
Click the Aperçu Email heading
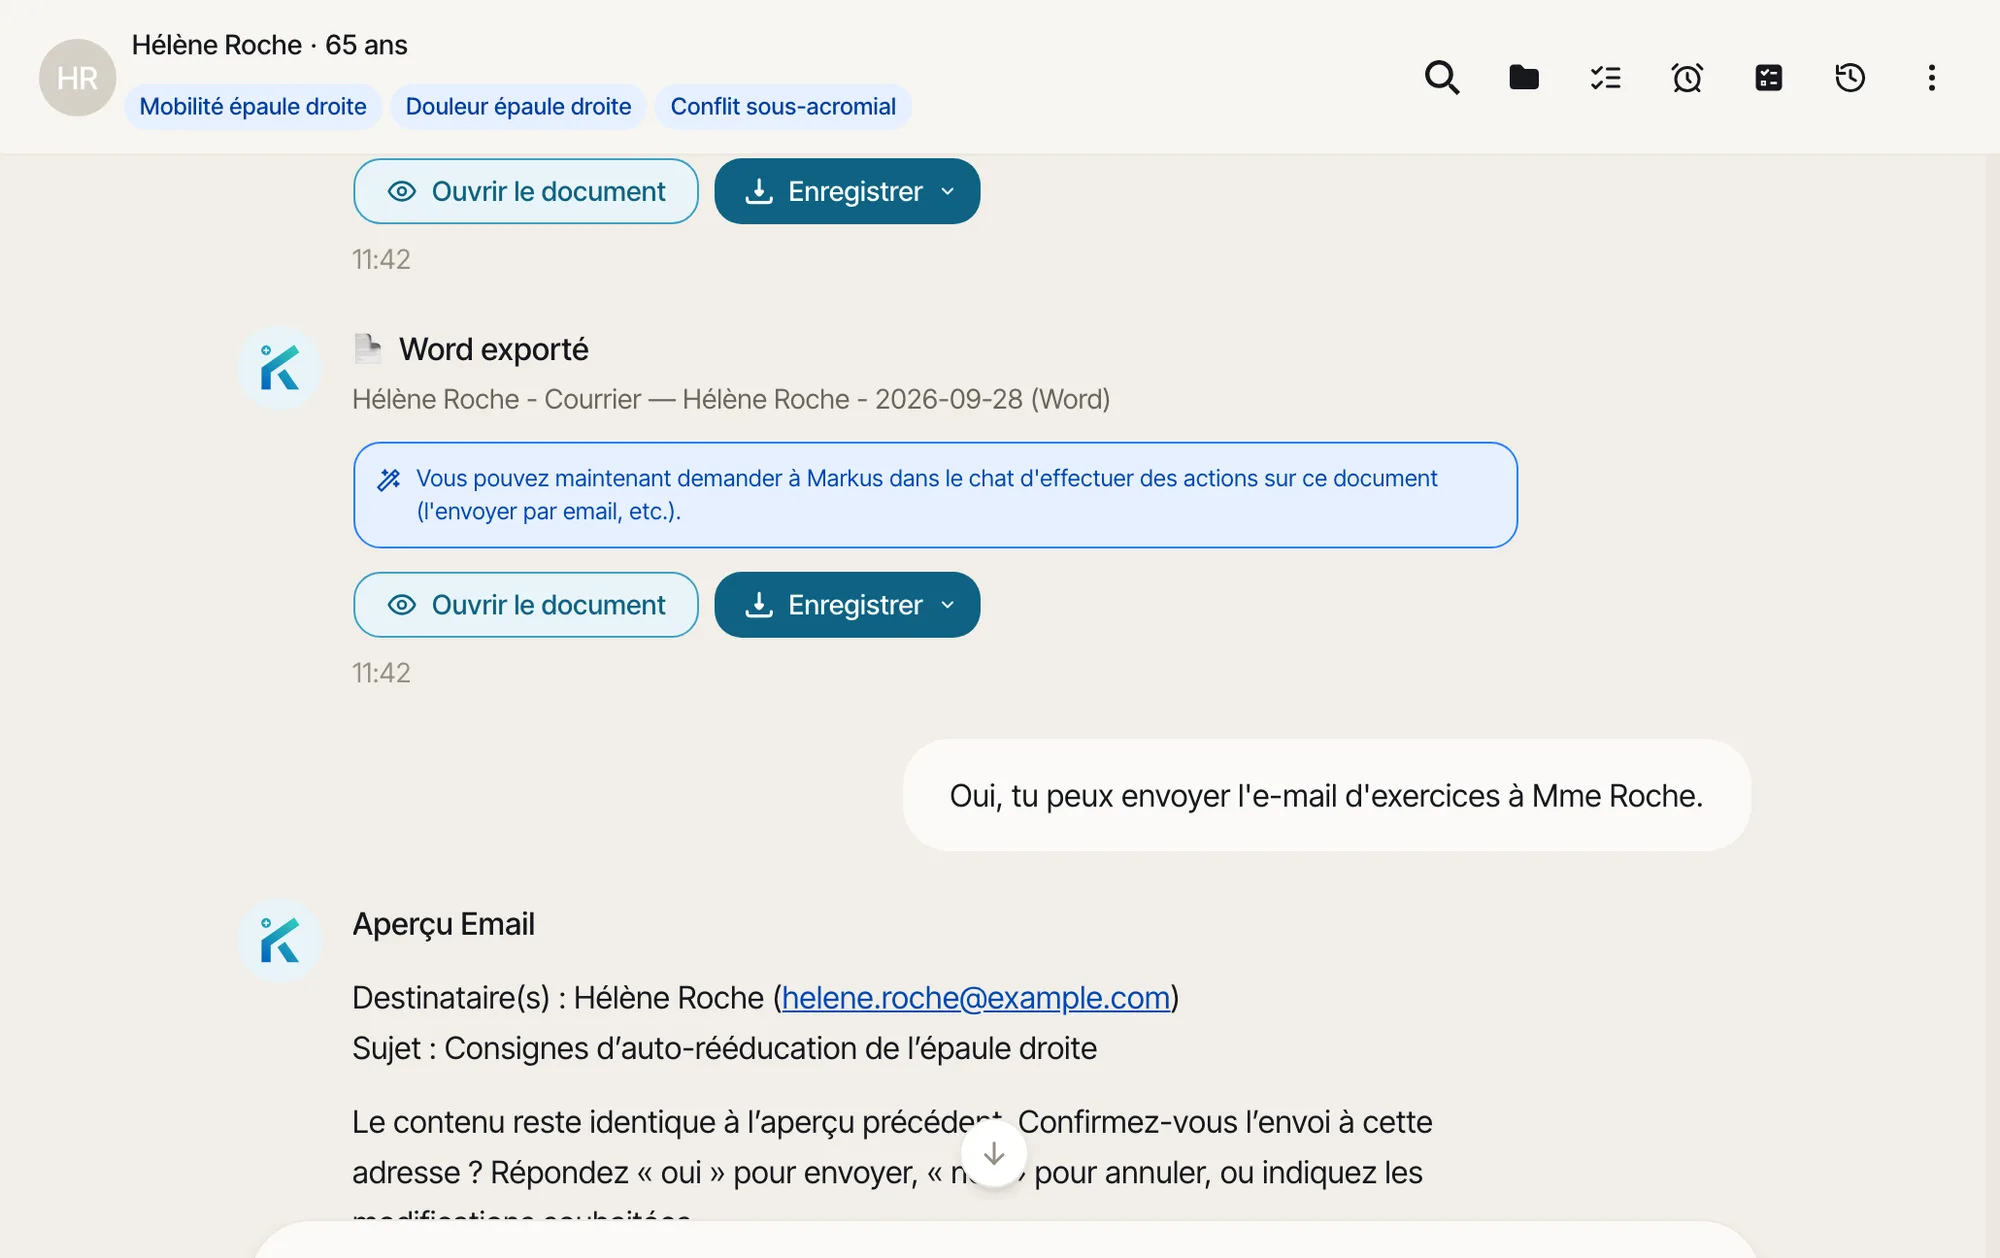pyautogui.click(x=443, y=924)
